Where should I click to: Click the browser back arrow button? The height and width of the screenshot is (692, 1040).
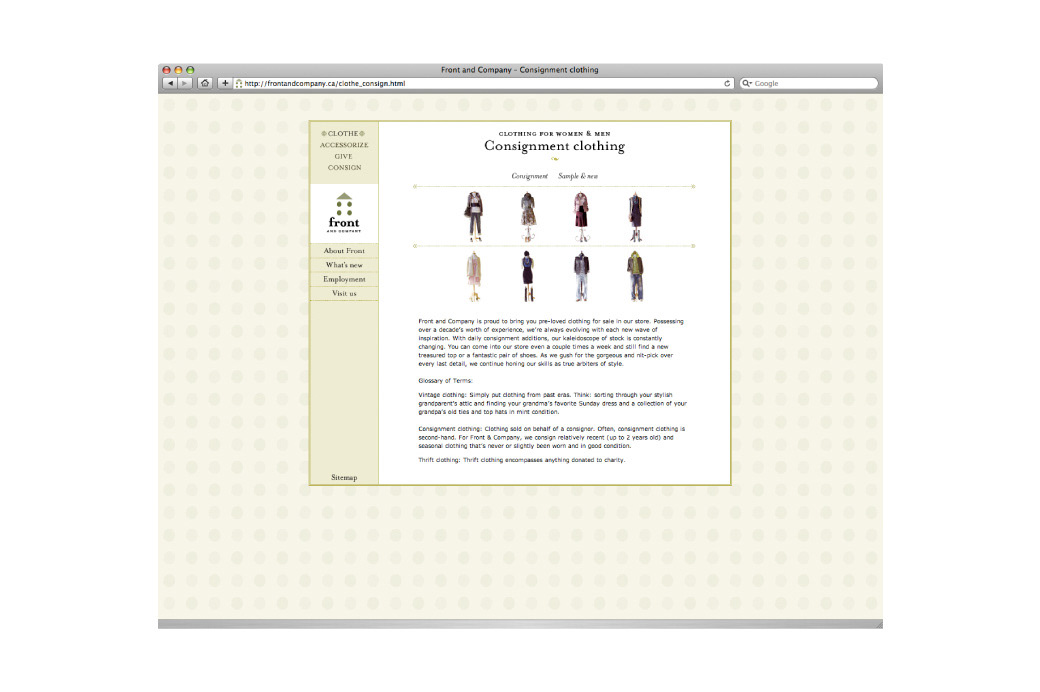point(170,84)
